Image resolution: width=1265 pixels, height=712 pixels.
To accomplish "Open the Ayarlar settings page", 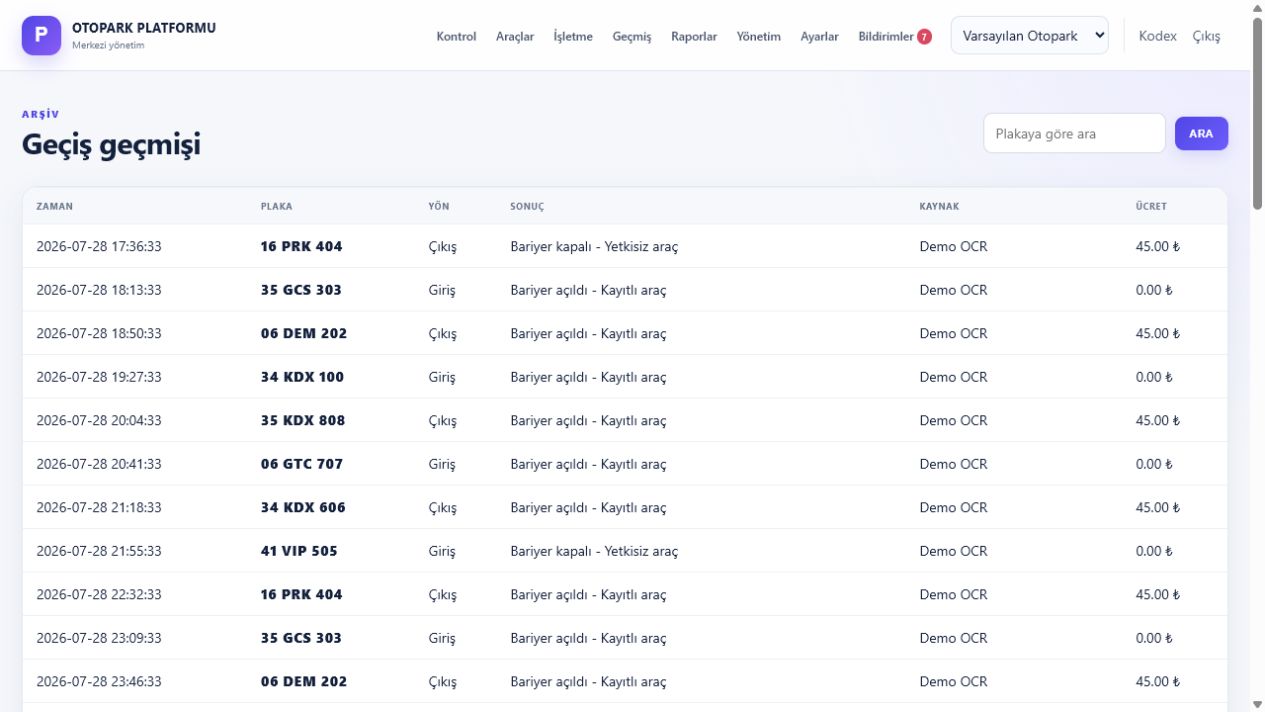I will [x=820, y=36].
